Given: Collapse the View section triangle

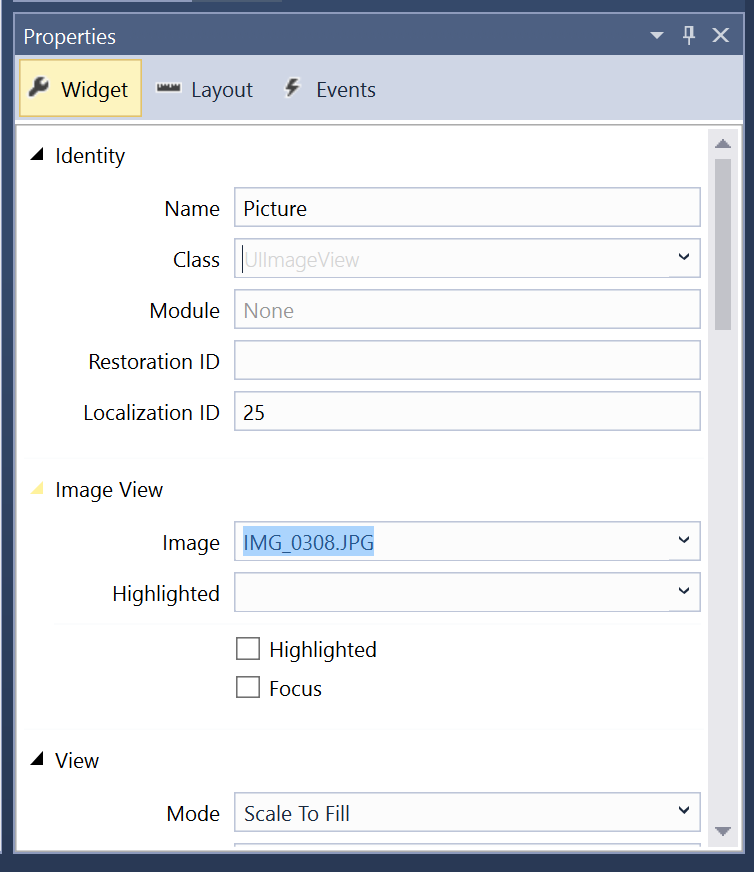Looking at the screenshot, I should coord(37,759).
